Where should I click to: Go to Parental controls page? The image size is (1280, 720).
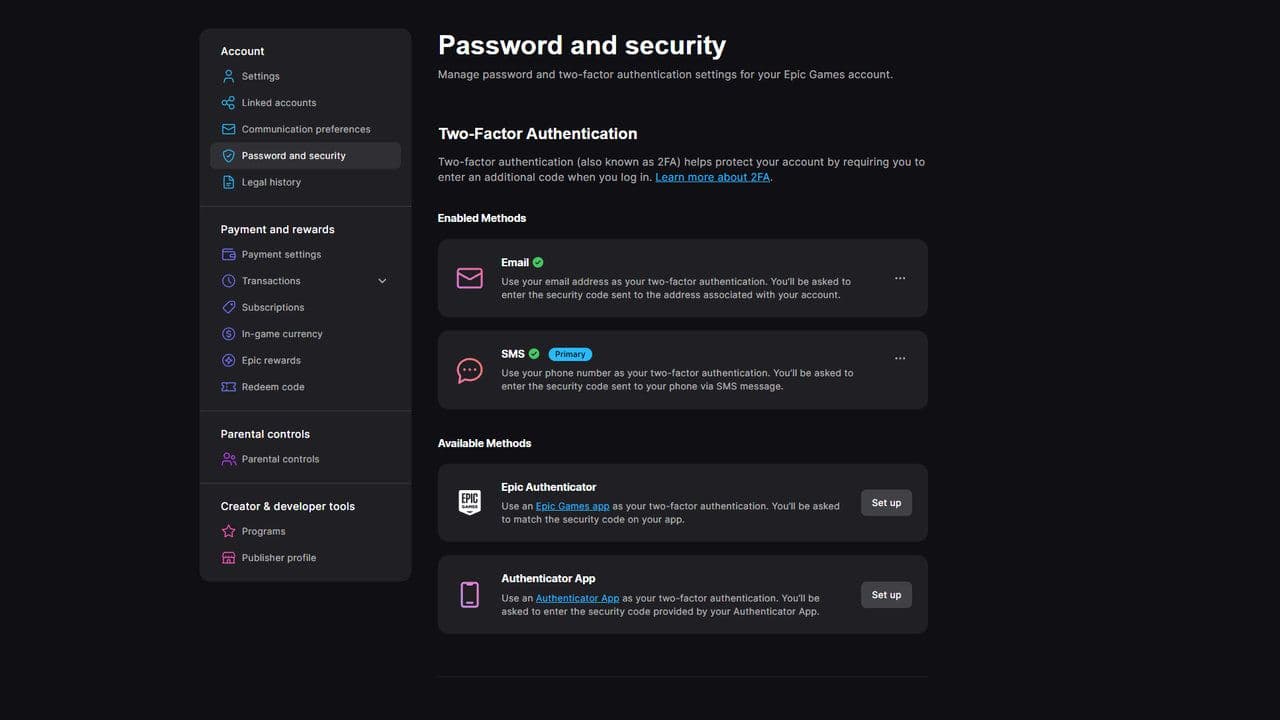pyautogui.click(x=280, y=459)
